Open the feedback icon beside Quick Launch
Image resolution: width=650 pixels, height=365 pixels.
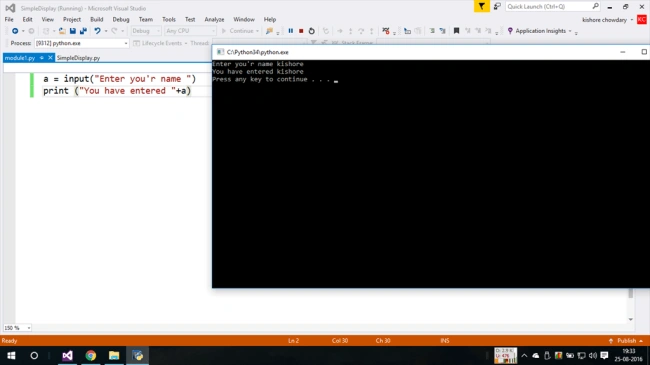(497, 6)
